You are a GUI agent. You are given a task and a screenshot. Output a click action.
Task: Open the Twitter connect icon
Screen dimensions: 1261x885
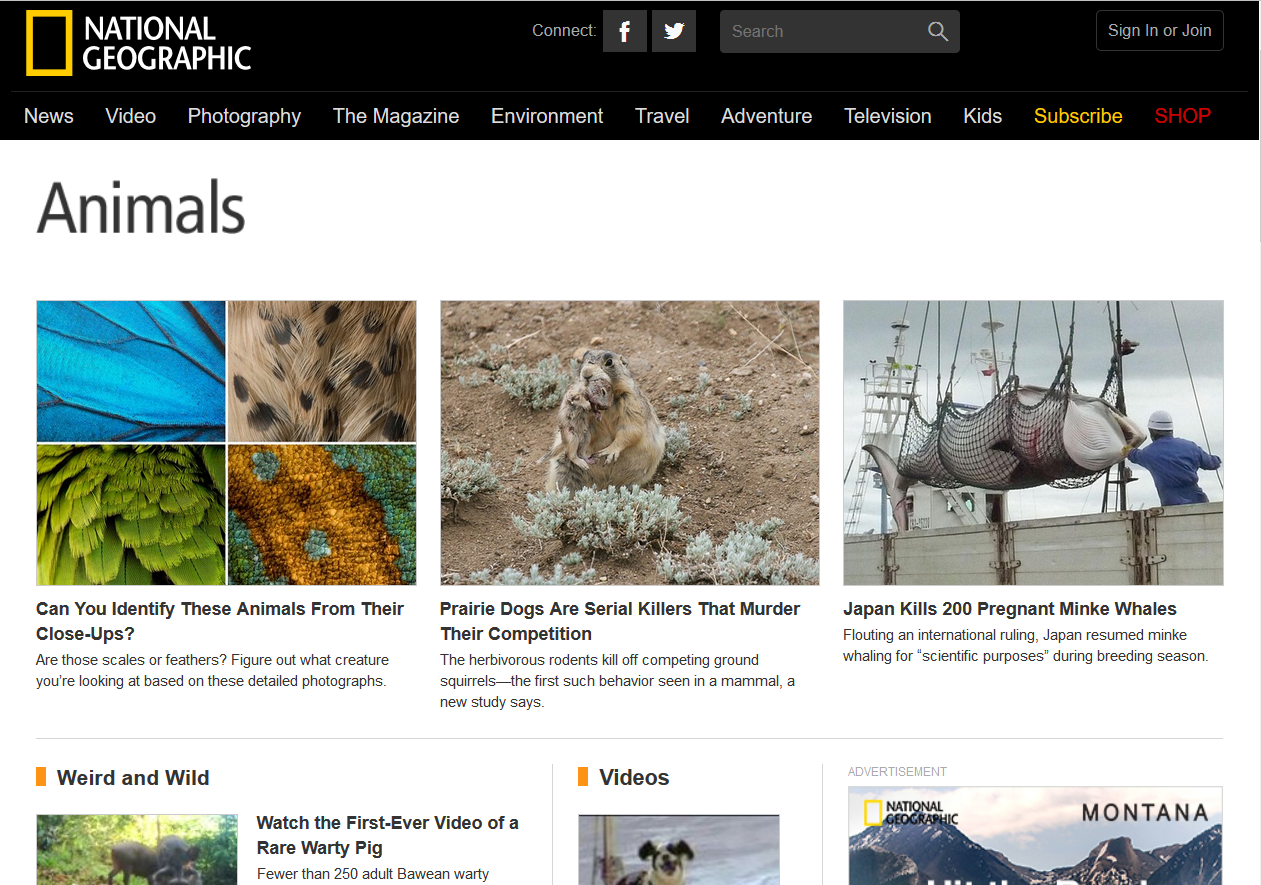[x=674, y=31]
